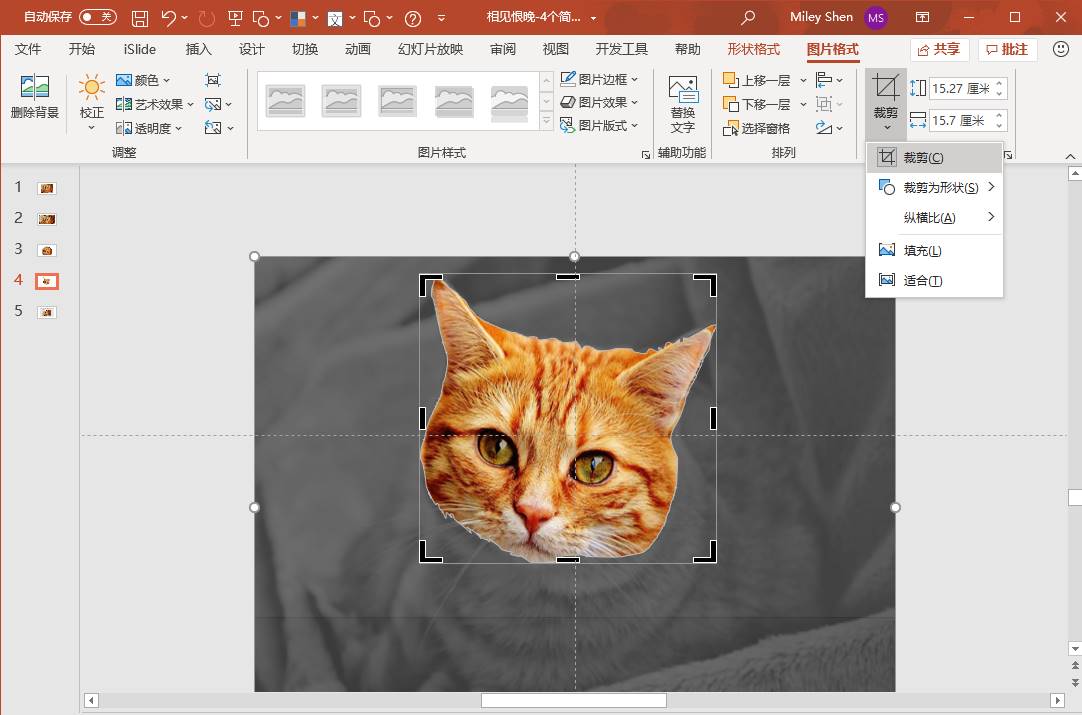
Task: Click the search magnifier icon
Action: (x=748, y=18)
